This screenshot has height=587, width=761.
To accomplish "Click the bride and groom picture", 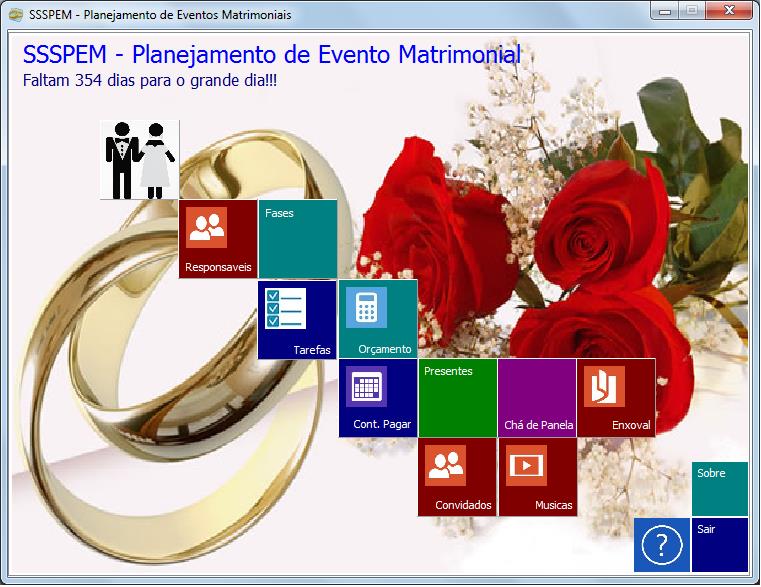I will [x=140, y=160].
